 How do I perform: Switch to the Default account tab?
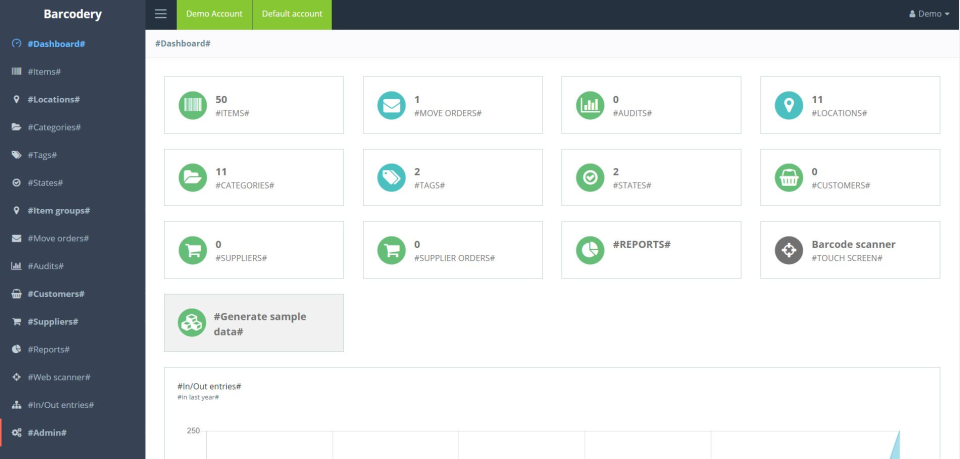[292, 15]
